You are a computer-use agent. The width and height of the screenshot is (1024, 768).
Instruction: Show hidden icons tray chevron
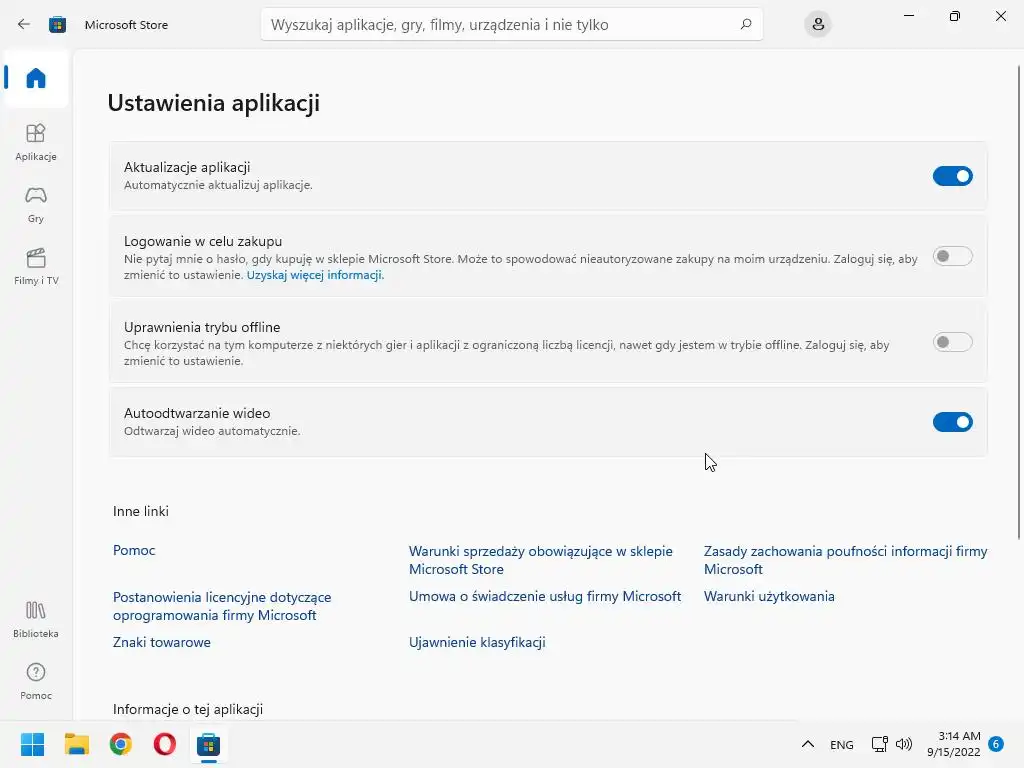click(x=808, y=744)
